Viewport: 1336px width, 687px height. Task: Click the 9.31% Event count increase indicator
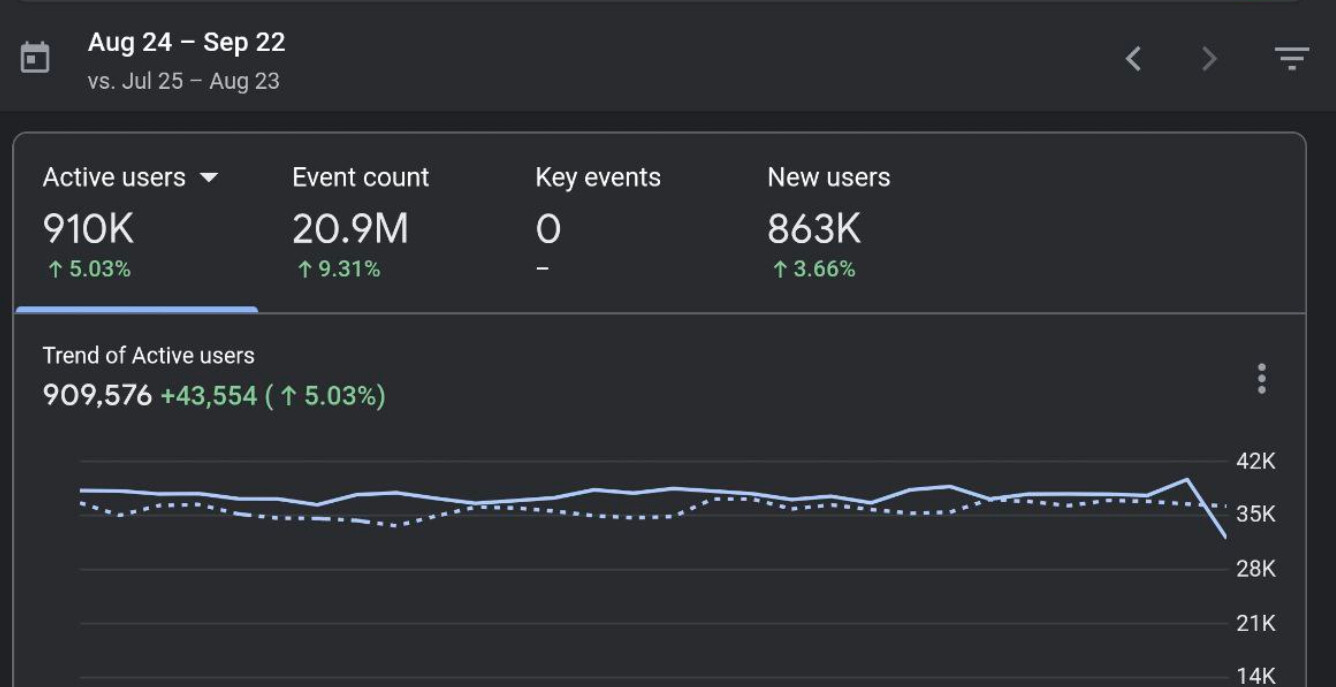(338, 269)
